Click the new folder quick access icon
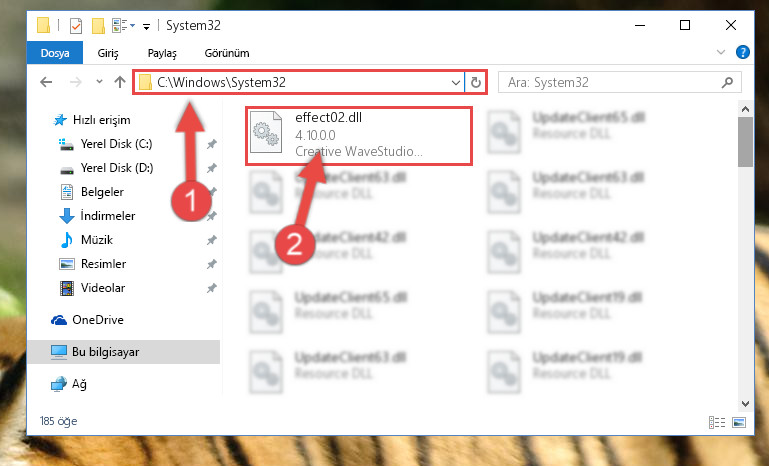Screen dimensions: 769x466 tap(98, 26)
